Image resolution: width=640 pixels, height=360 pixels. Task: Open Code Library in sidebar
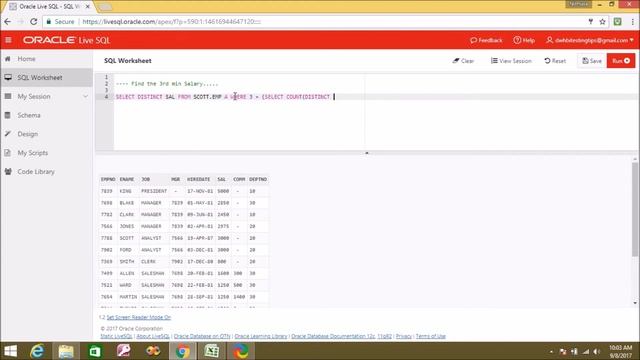36,171
